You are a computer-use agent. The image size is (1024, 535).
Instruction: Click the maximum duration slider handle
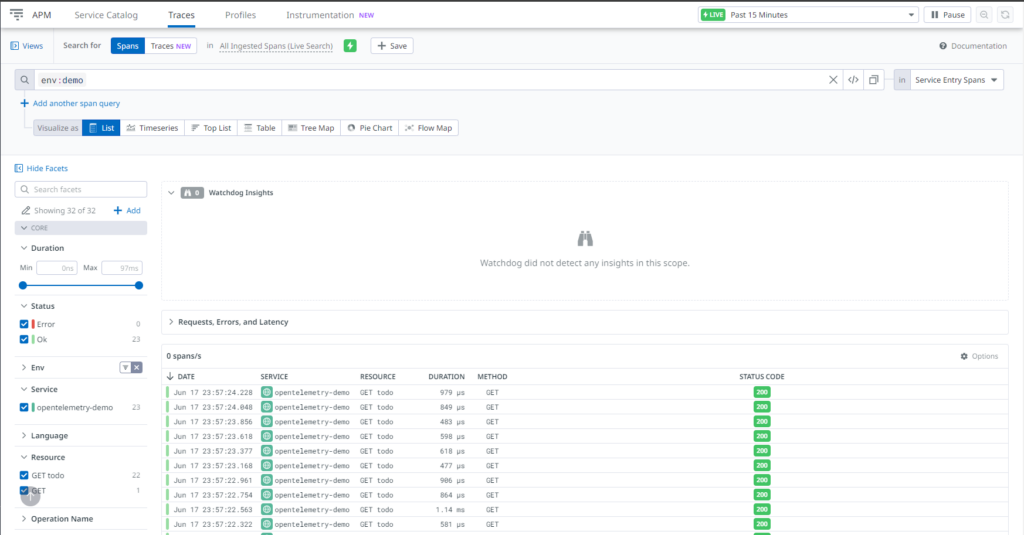[138, 285]
